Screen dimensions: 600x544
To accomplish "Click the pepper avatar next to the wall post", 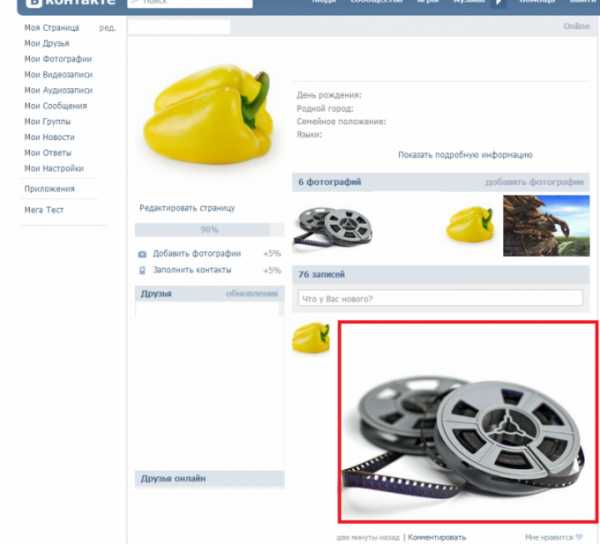I will click(x=311, y=337).
